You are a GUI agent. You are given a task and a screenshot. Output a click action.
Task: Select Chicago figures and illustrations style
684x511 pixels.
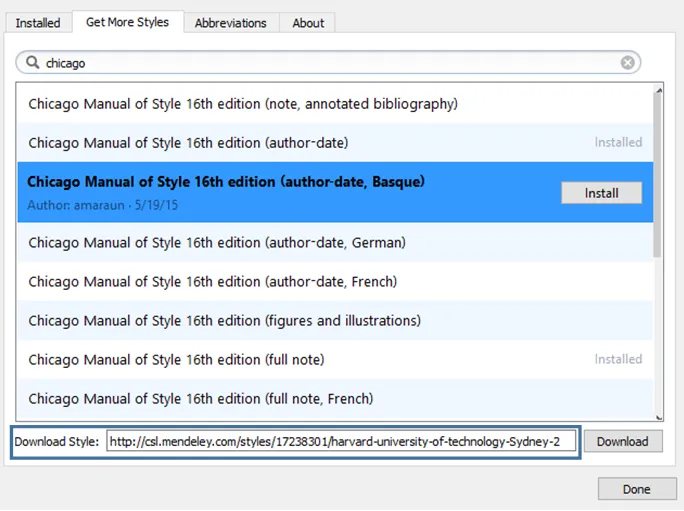(x=335, y=320)
